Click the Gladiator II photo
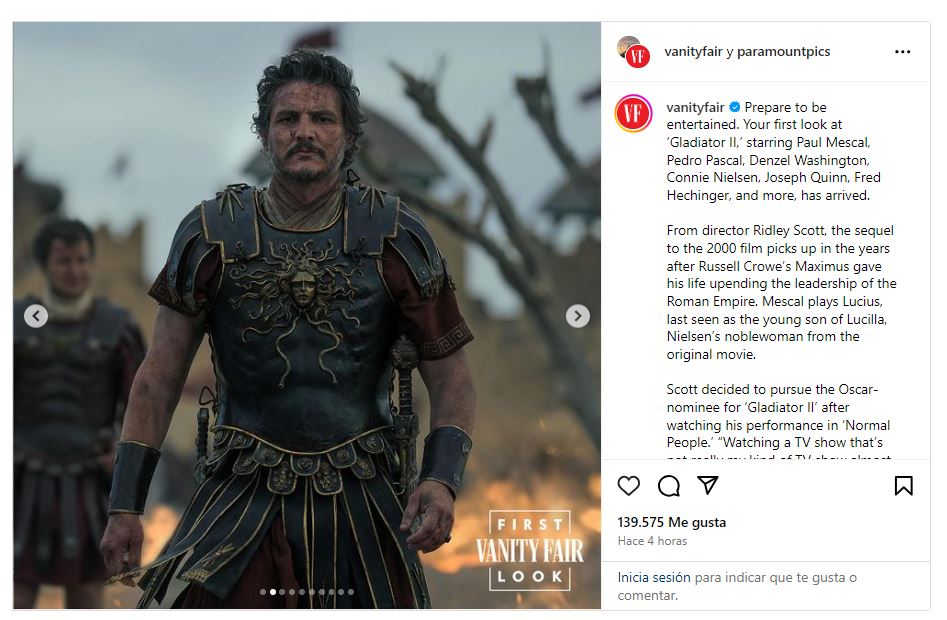This screenshot has height=620, width=947. (300, 300)
